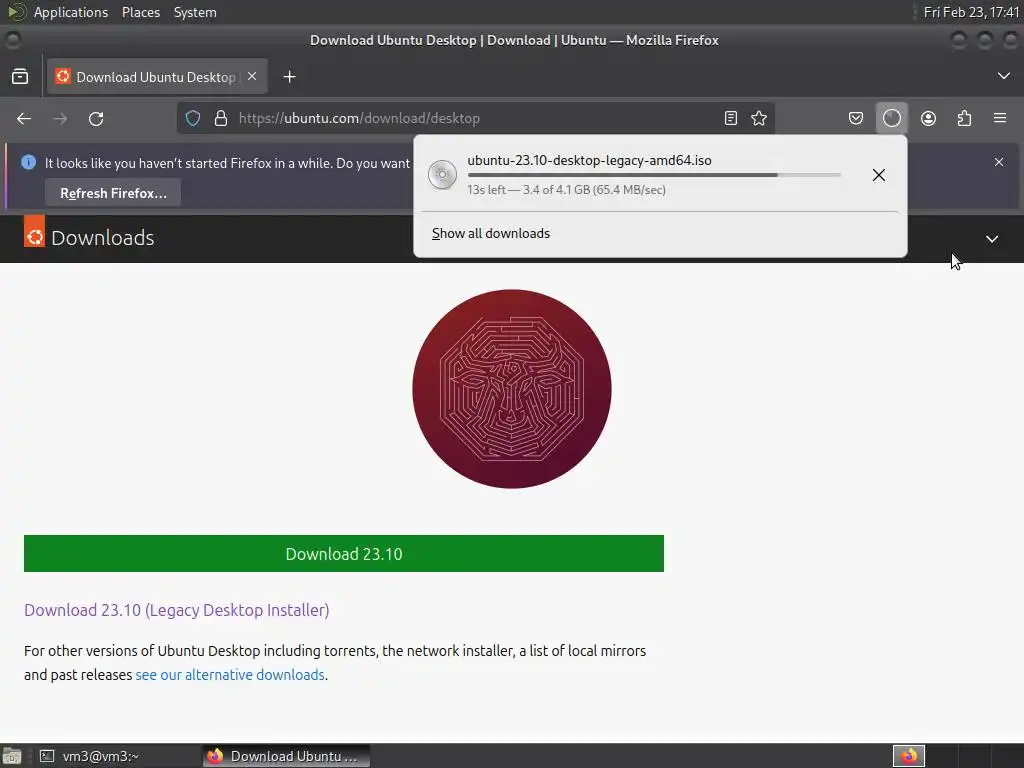The image size is (1024, 768).
Task: Click the '13s left — 3.4 of 4.1 GB' status text
Action: (566, 190)
